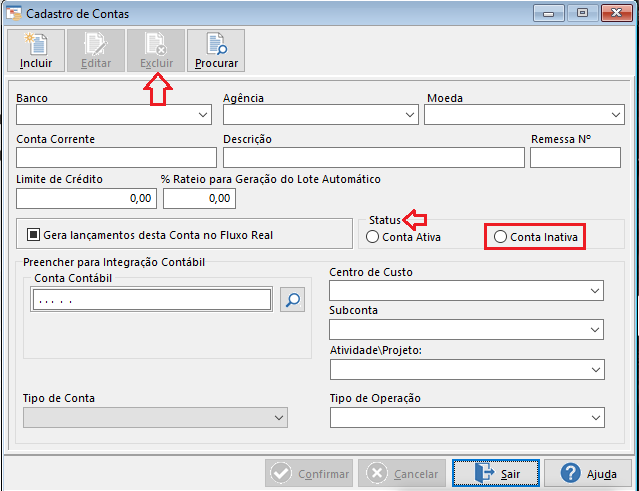Click the % Rateio para Geração field

199,198
